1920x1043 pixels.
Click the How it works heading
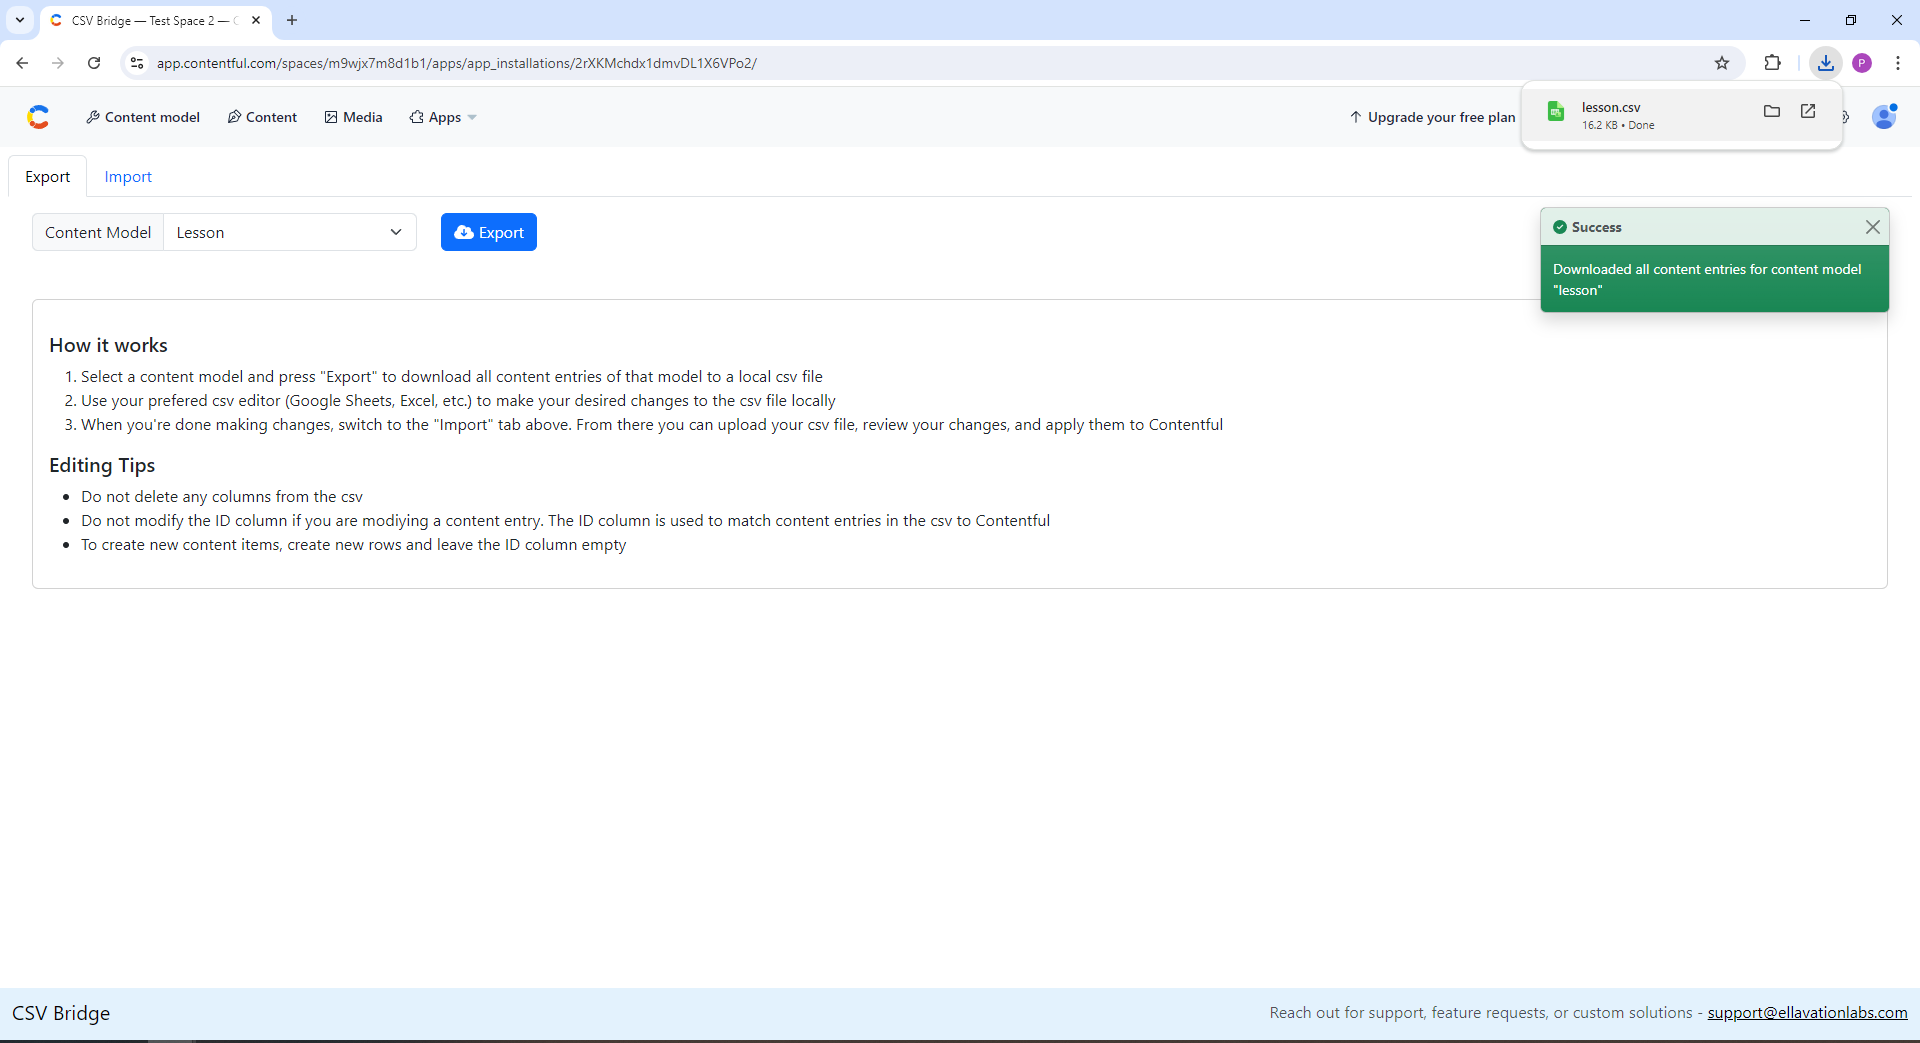tap(109, 345)
